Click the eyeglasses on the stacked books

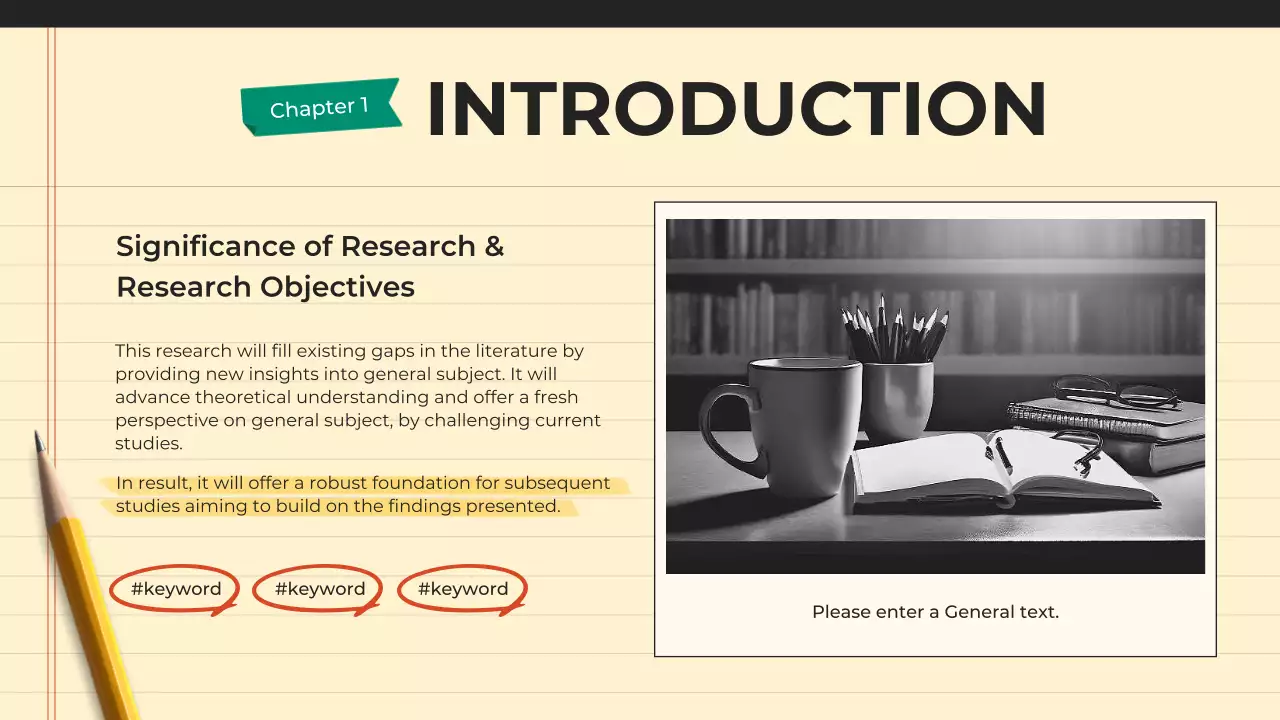[x=1115, y=390]
